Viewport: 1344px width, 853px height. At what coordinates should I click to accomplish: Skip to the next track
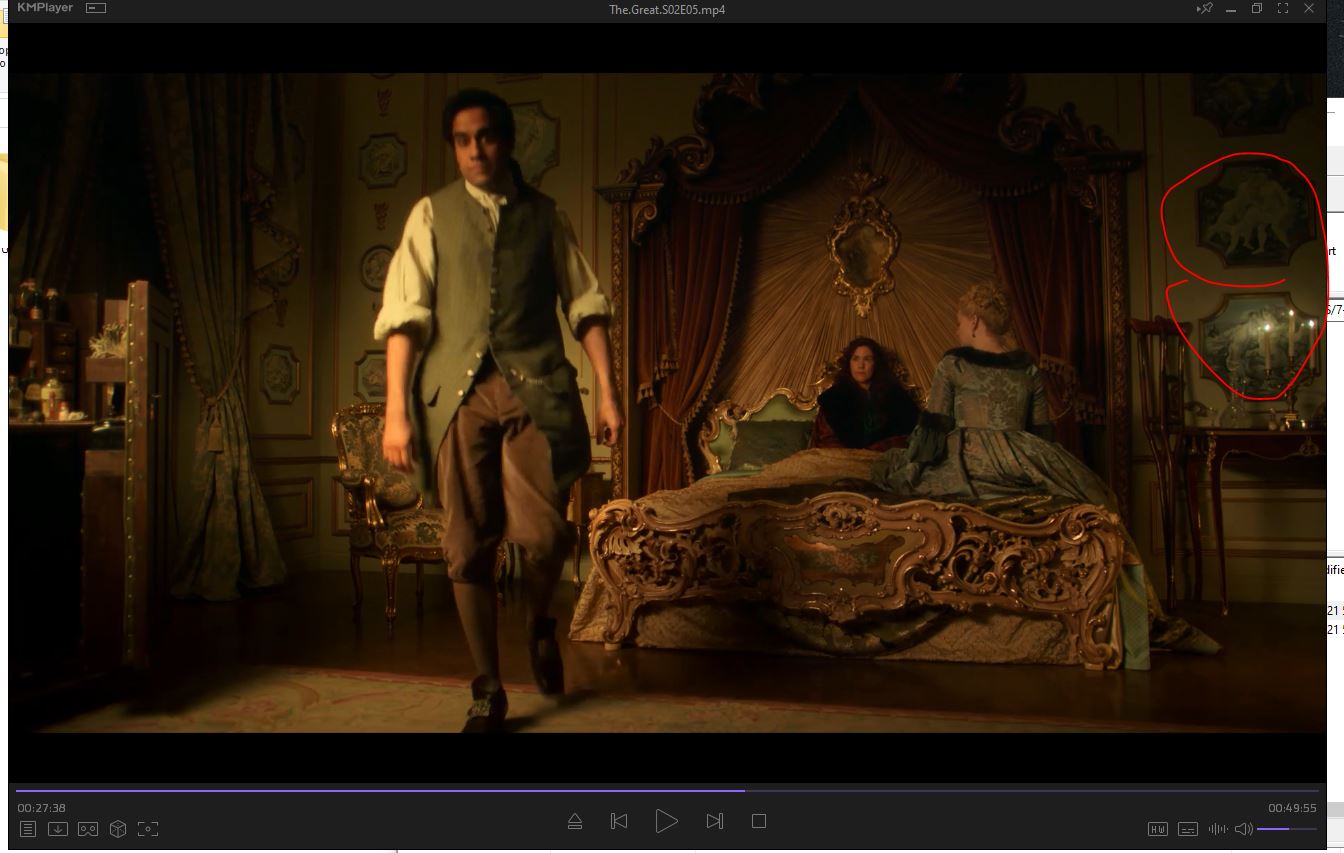coord(714,821)
